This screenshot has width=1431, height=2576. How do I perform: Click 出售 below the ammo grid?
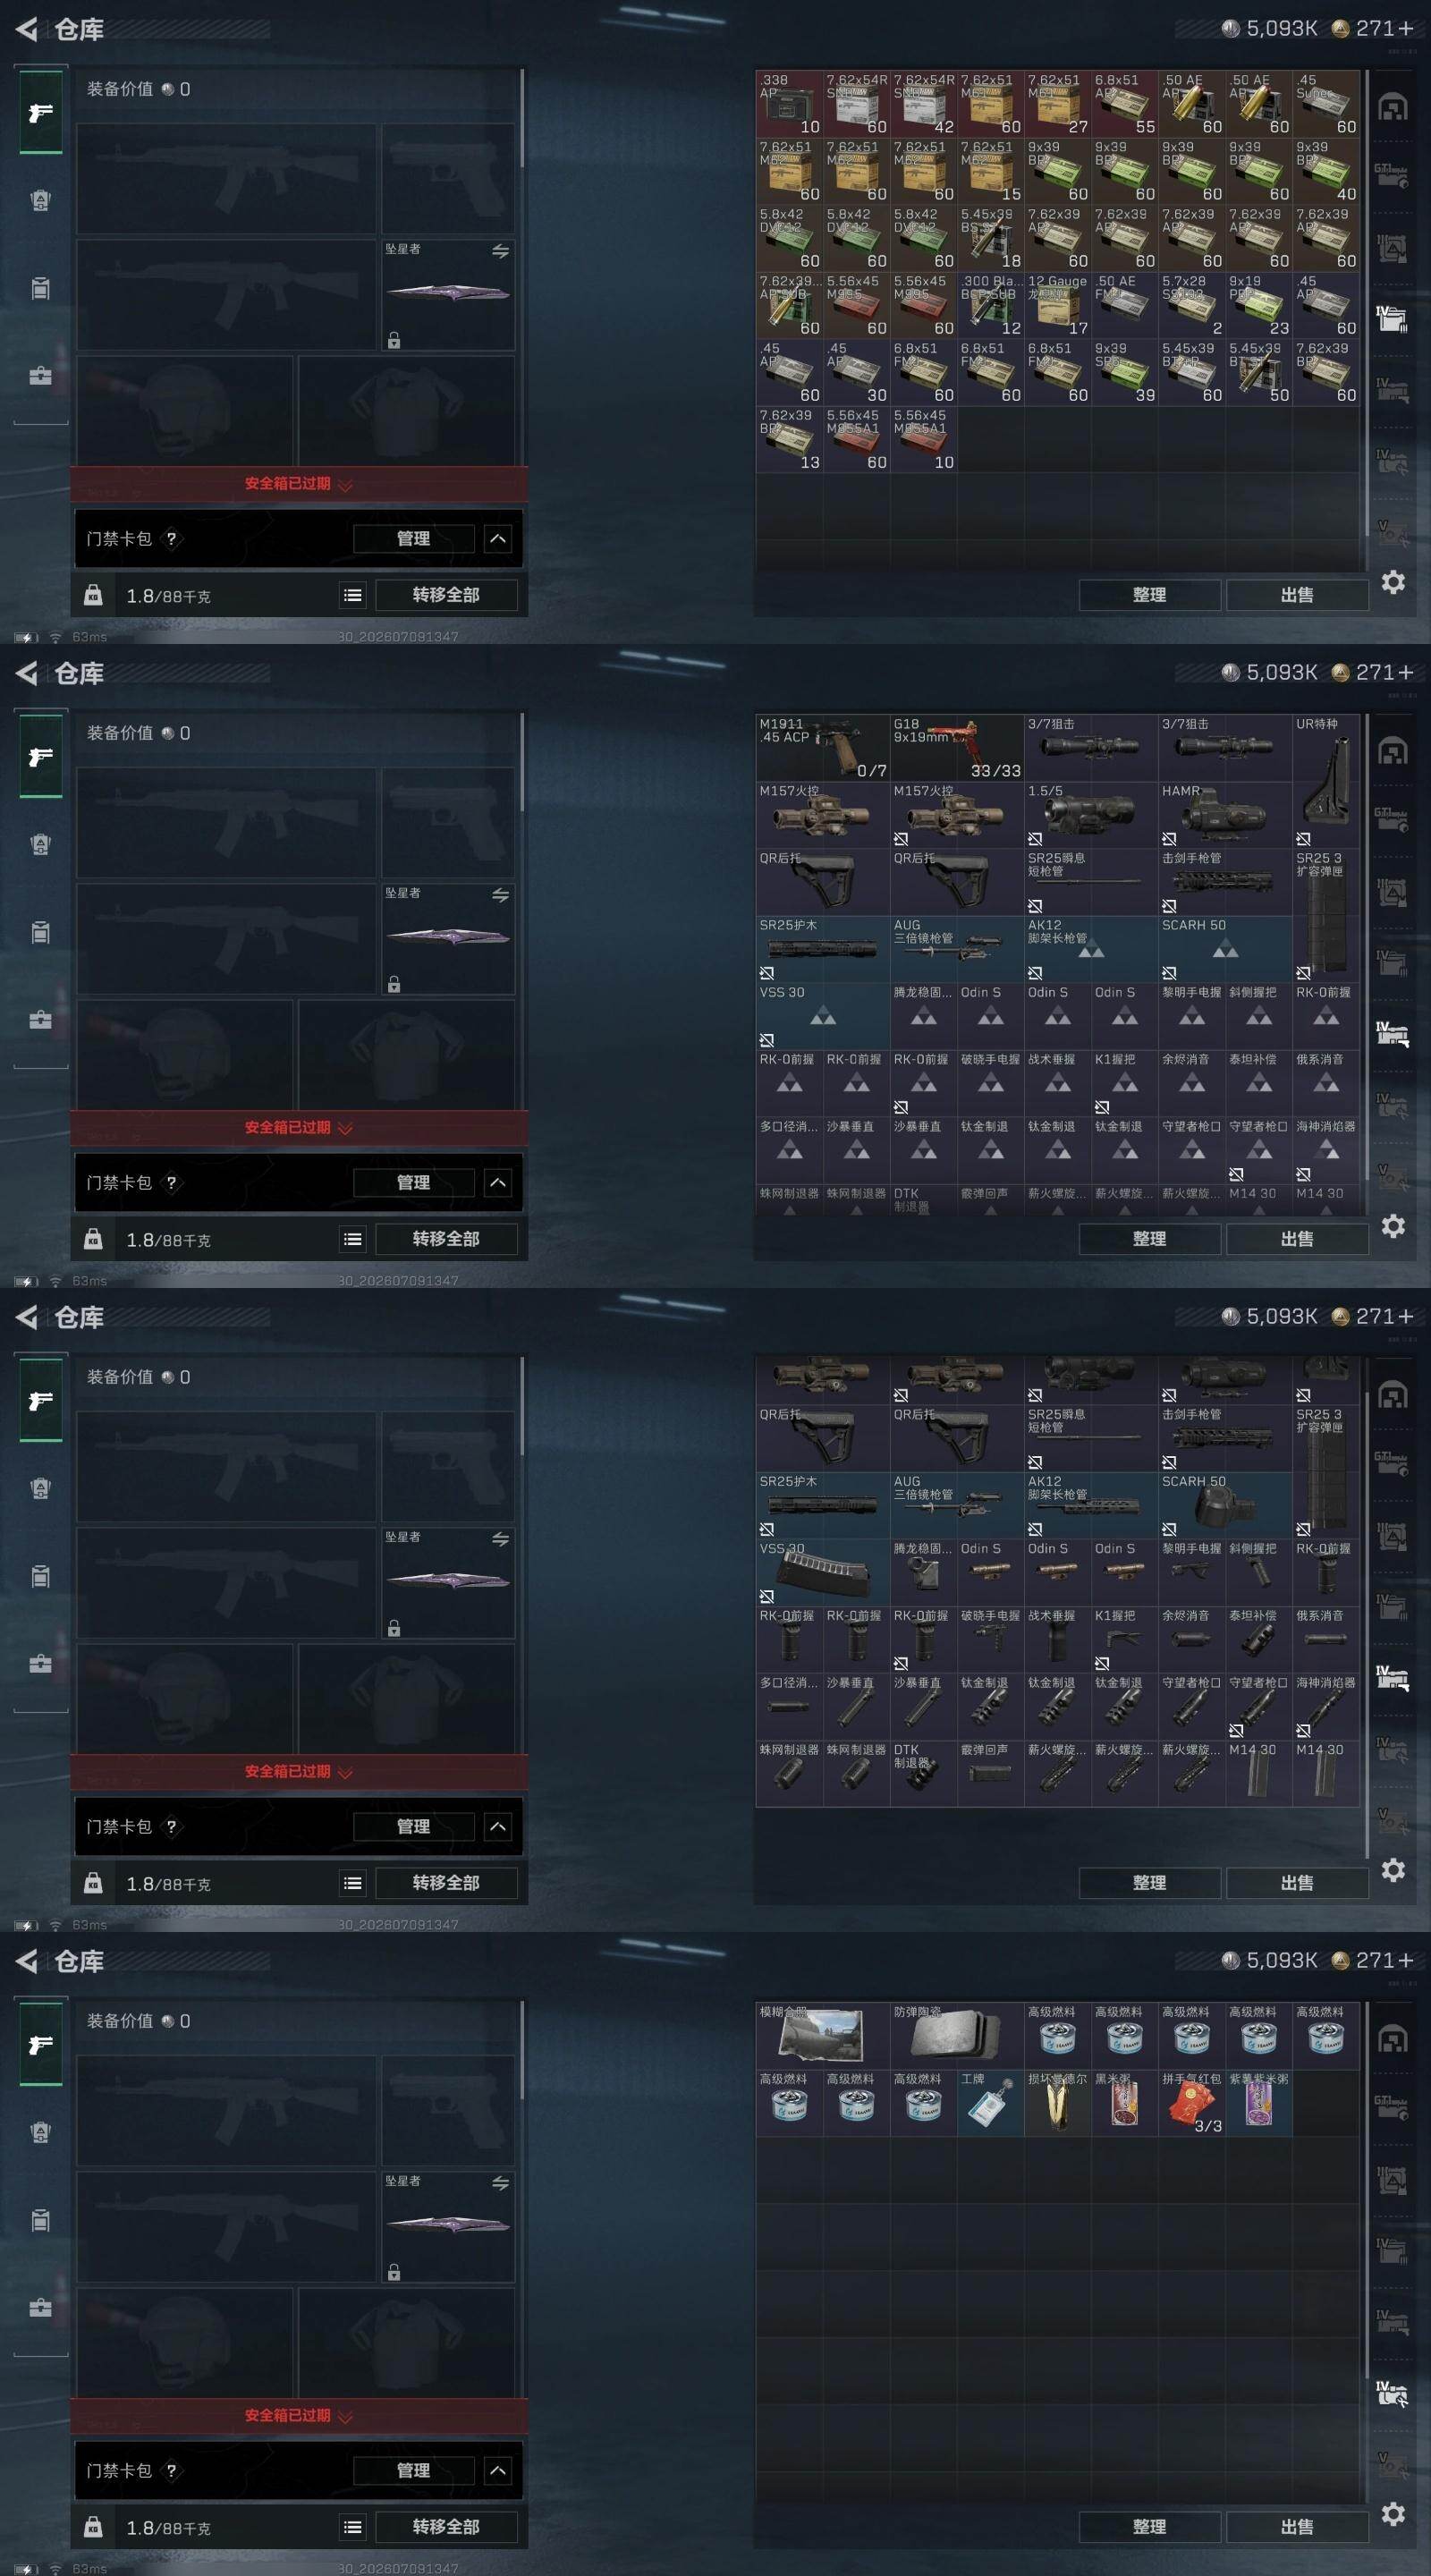[1297, 595]
